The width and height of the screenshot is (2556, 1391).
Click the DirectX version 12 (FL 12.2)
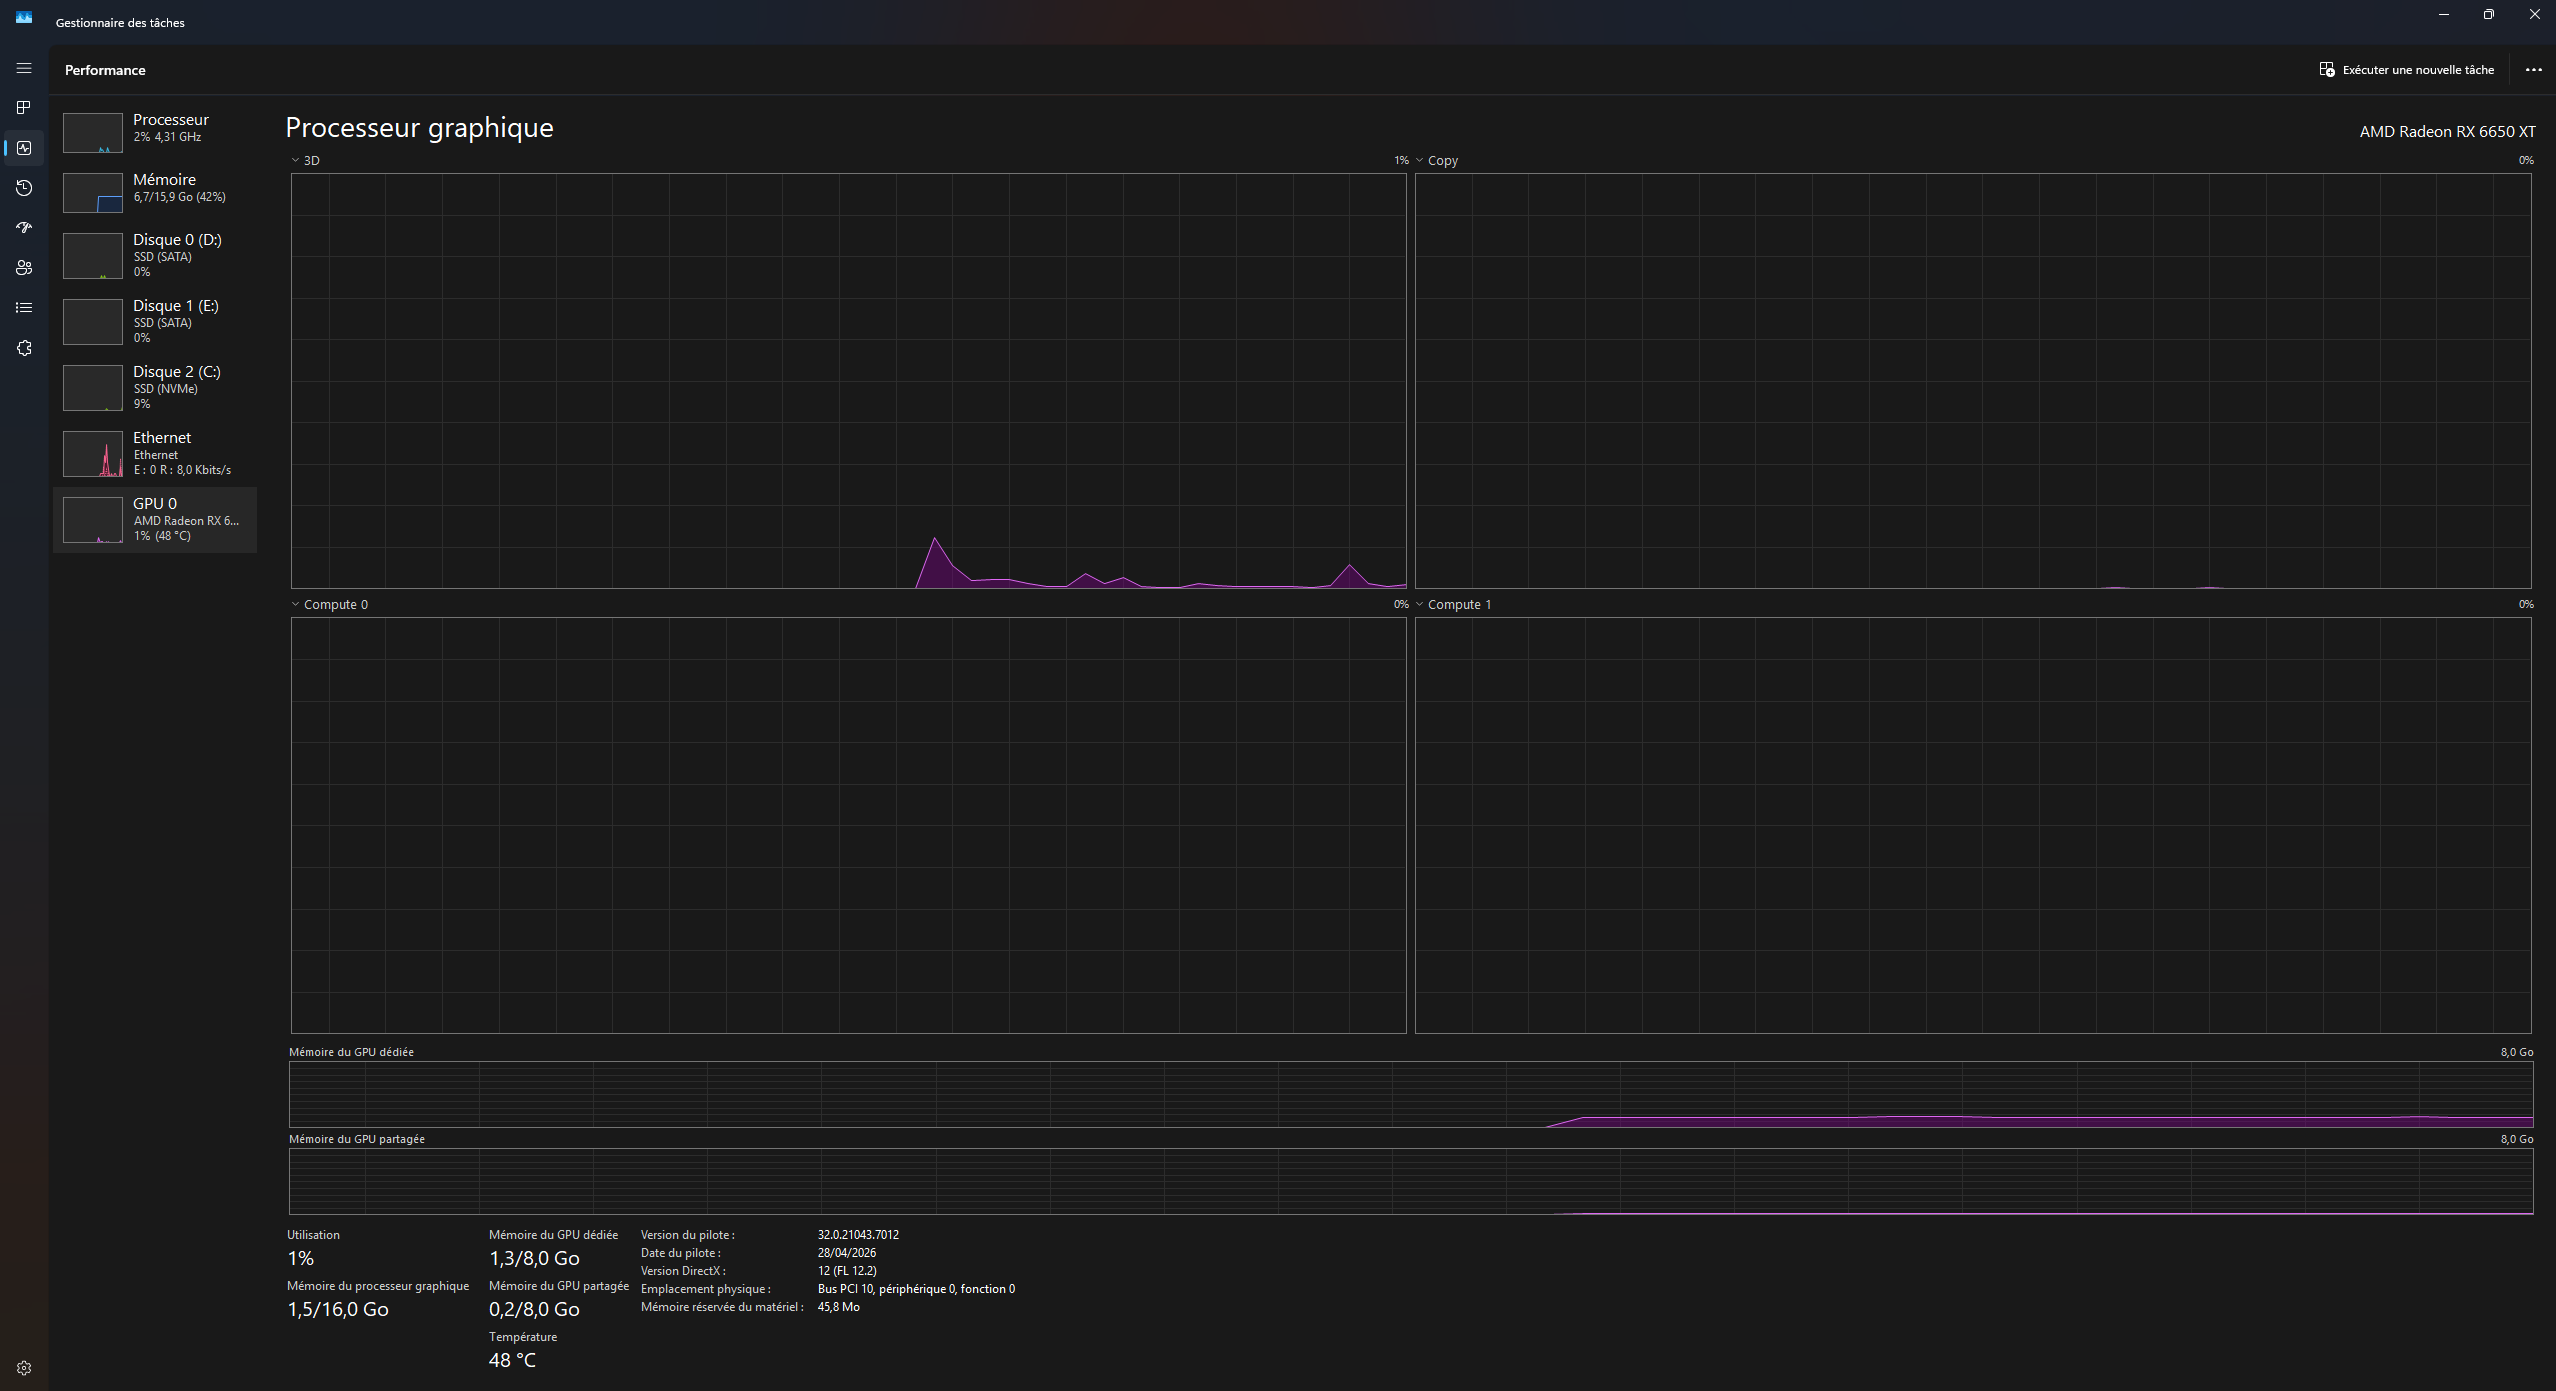[x=847, y=1271]
